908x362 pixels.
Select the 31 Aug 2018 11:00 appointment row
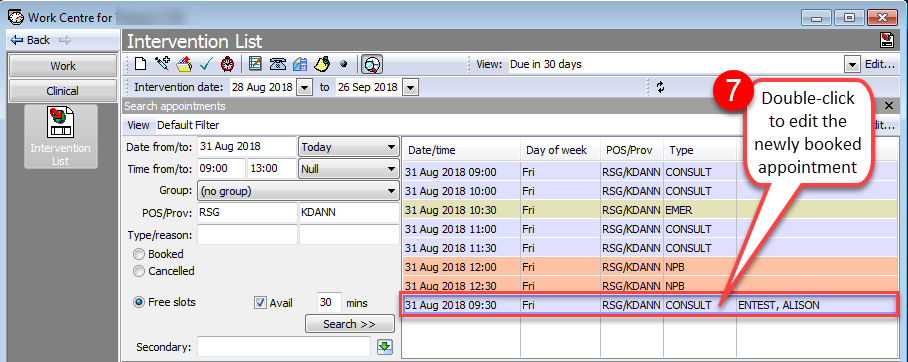[649, 229]
